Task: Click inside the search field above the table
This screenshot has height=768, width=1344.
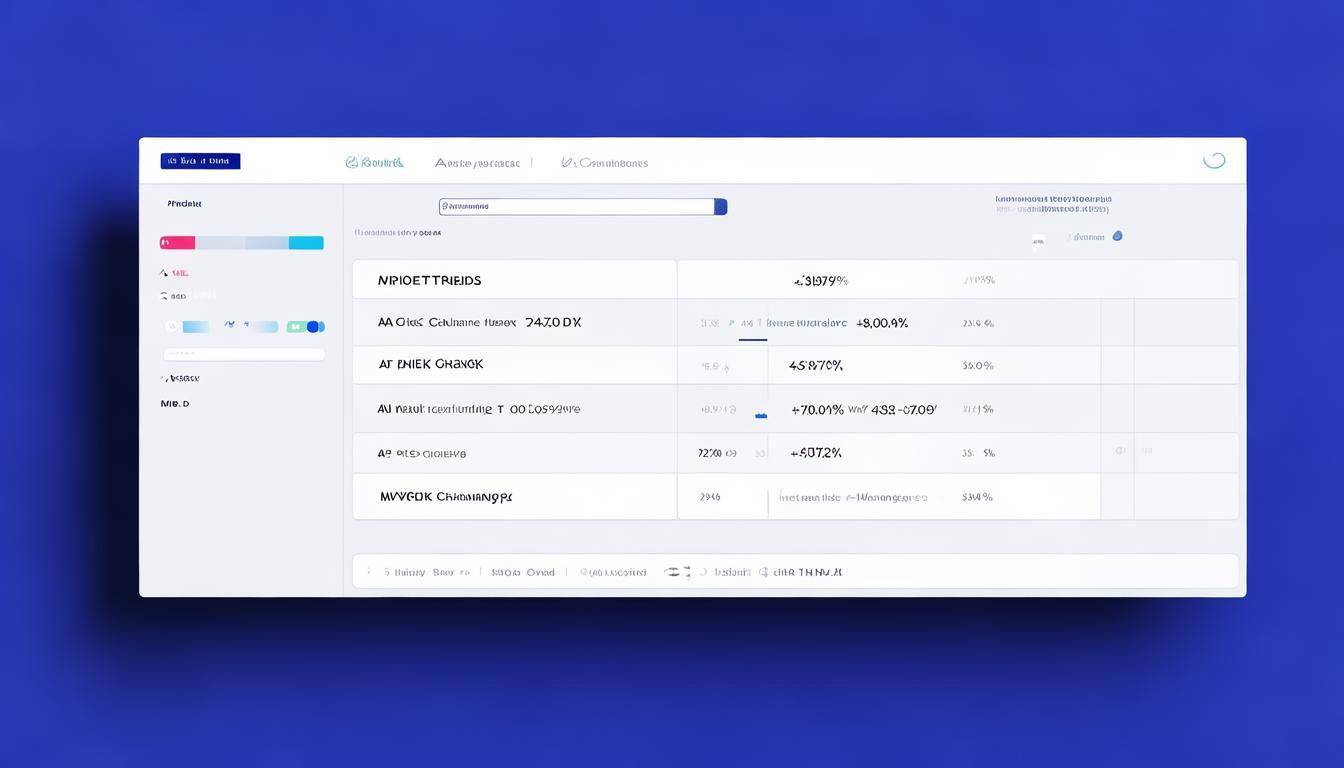Action: pyautogui.click(x=575, y=206)
